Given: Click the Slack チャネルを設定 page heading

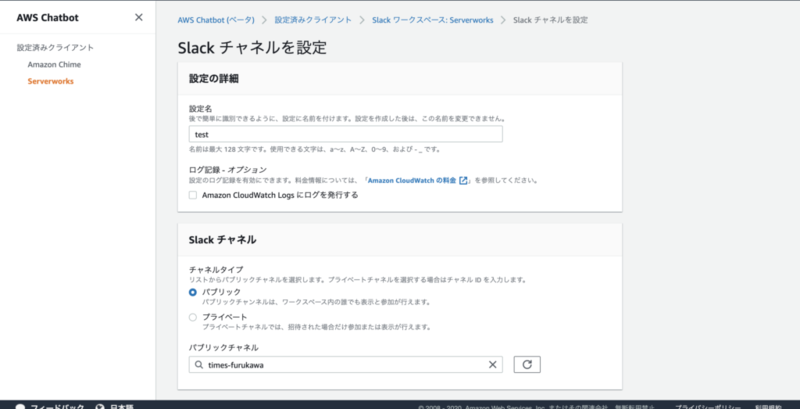Looking at the screenshot, I should coord(252,47).
